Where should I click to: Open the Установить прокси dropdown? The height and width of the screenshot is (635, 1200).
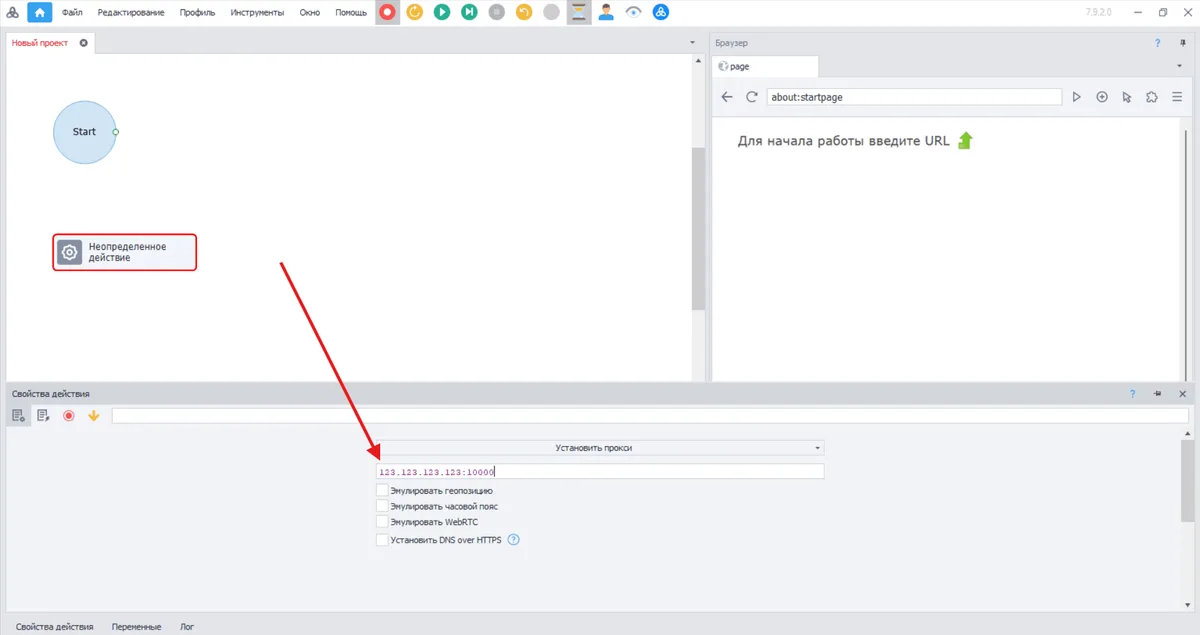click(600, 448)
